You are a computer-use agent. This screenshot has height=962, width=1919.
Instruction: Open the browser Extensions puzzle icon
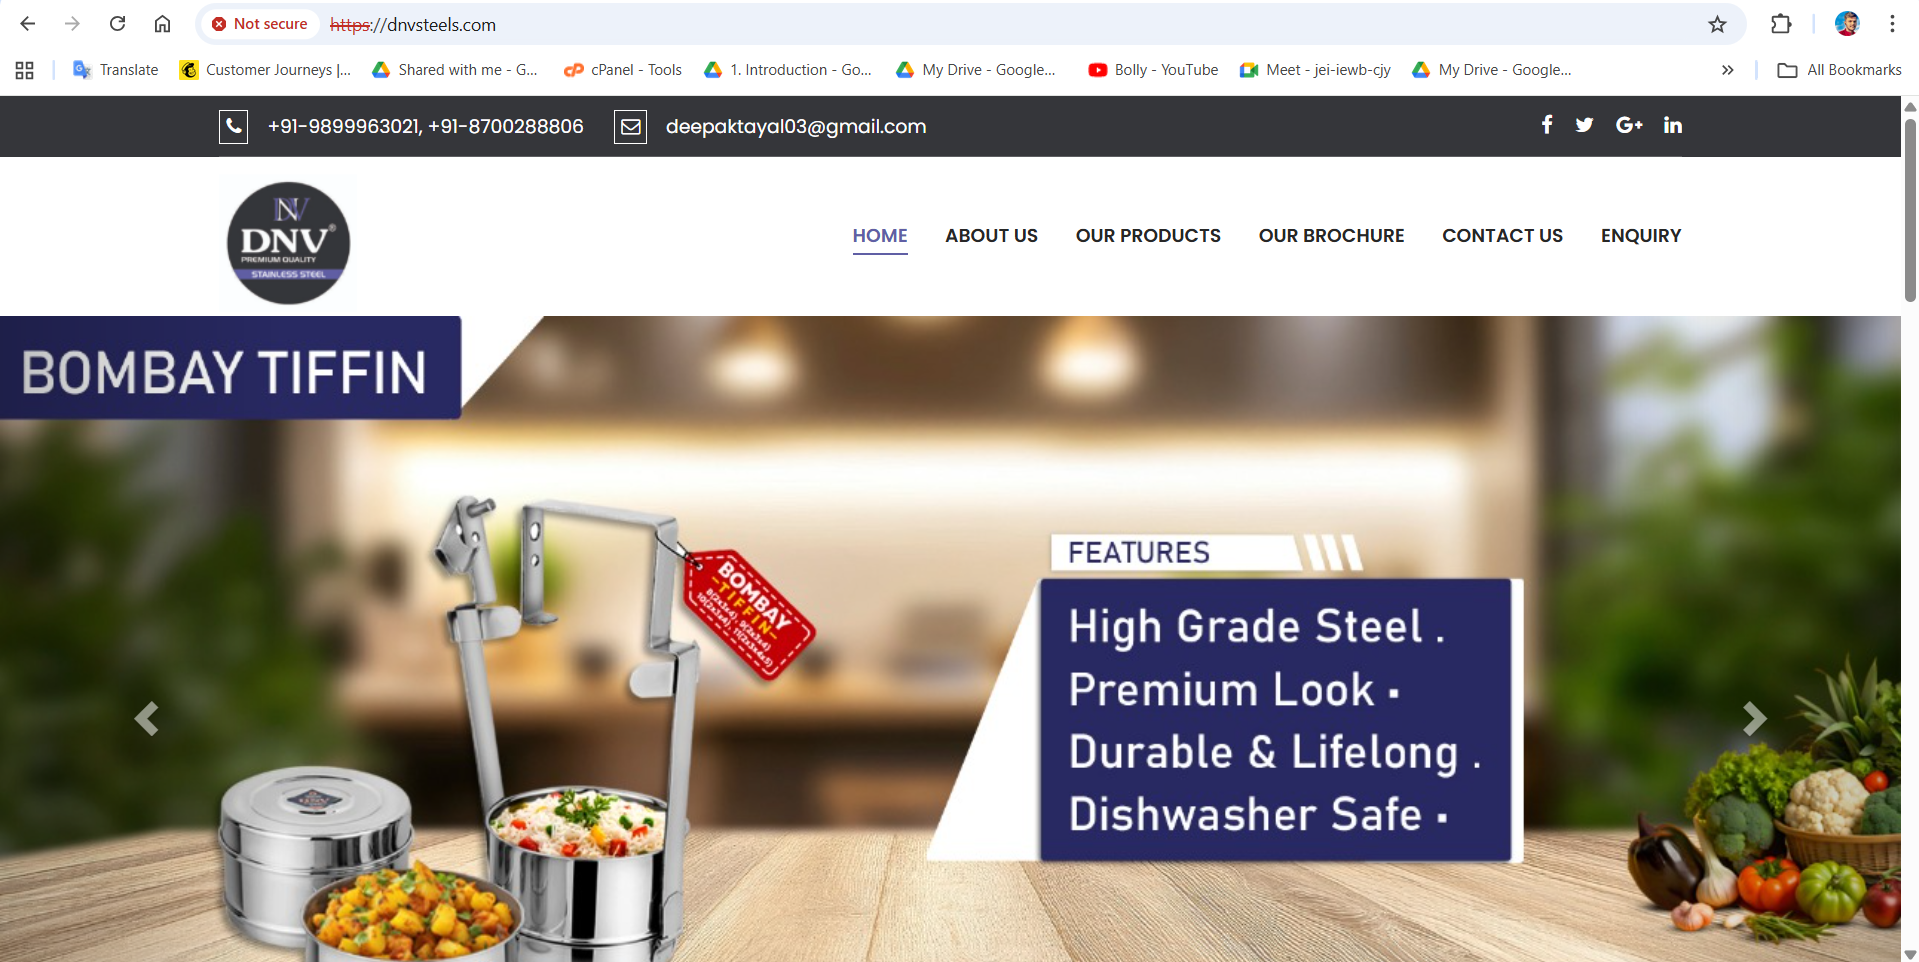point(1781,24)
